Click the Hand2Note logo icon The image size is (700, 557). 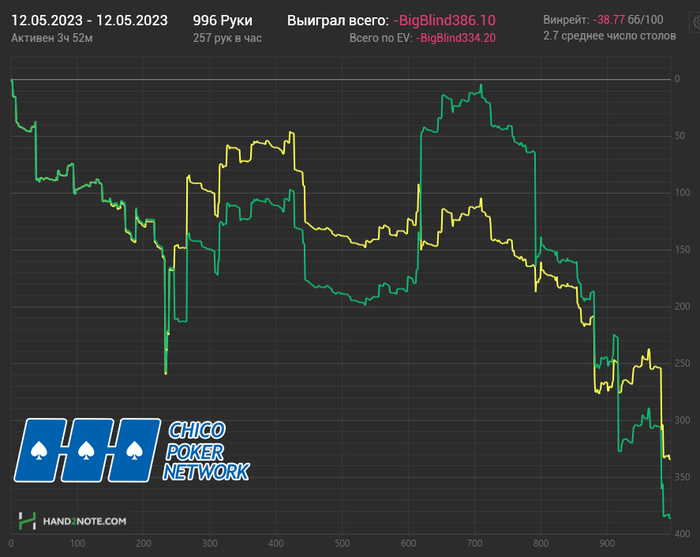tap(27, 521)
